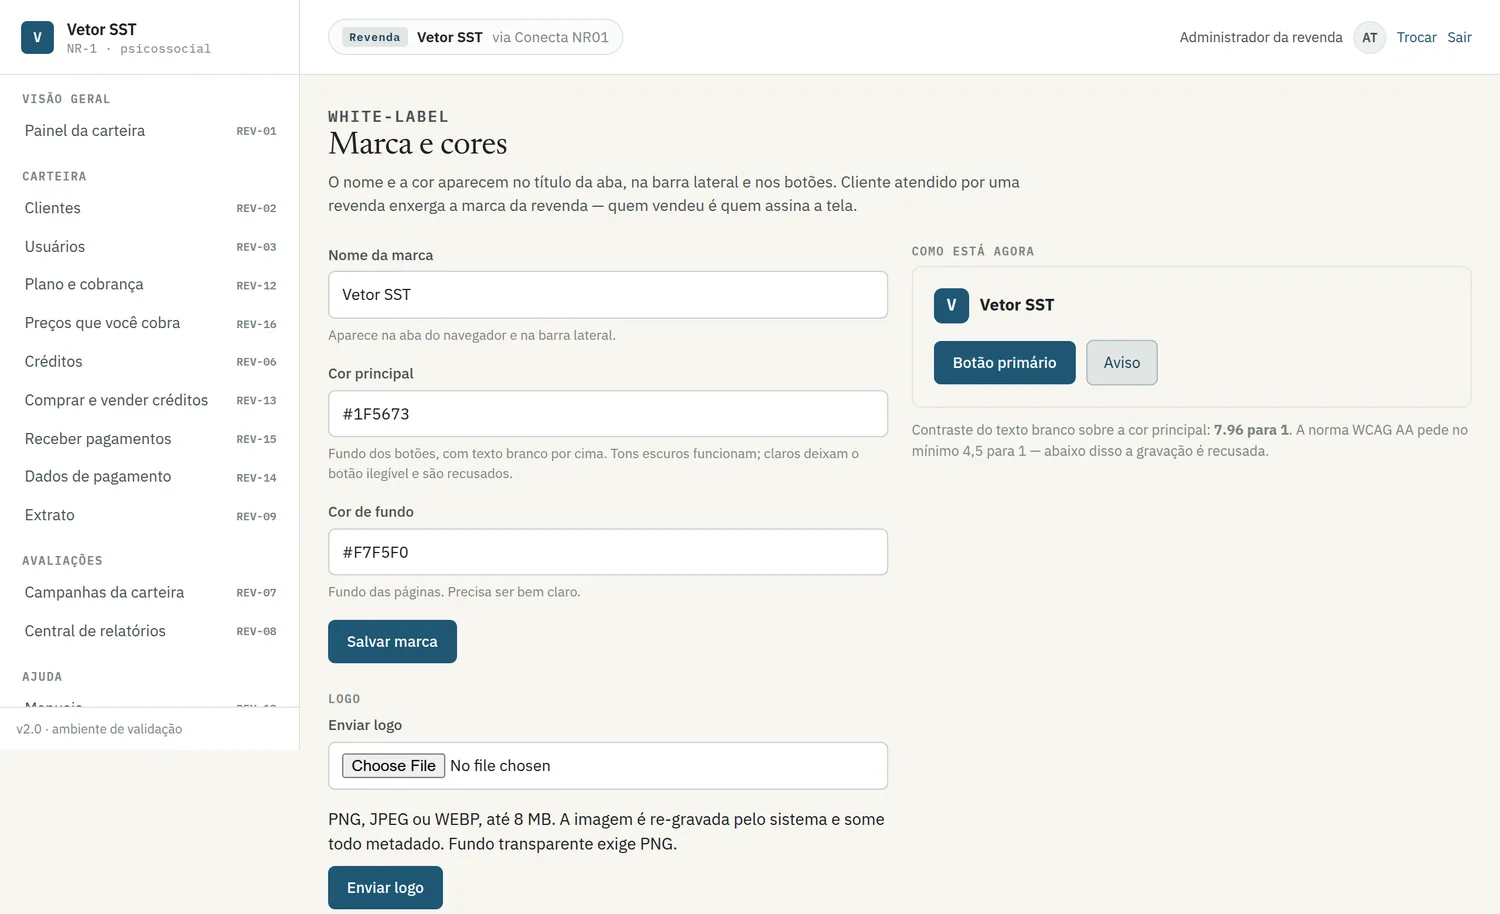Edit the Cor principal hex field

pyautogui.click(x=608, y=414)
